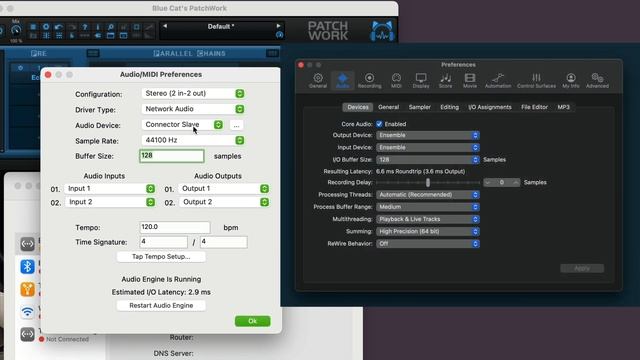
Task: Open Sample Rate dropdown 44100 Hz
Action: [193, 140]
